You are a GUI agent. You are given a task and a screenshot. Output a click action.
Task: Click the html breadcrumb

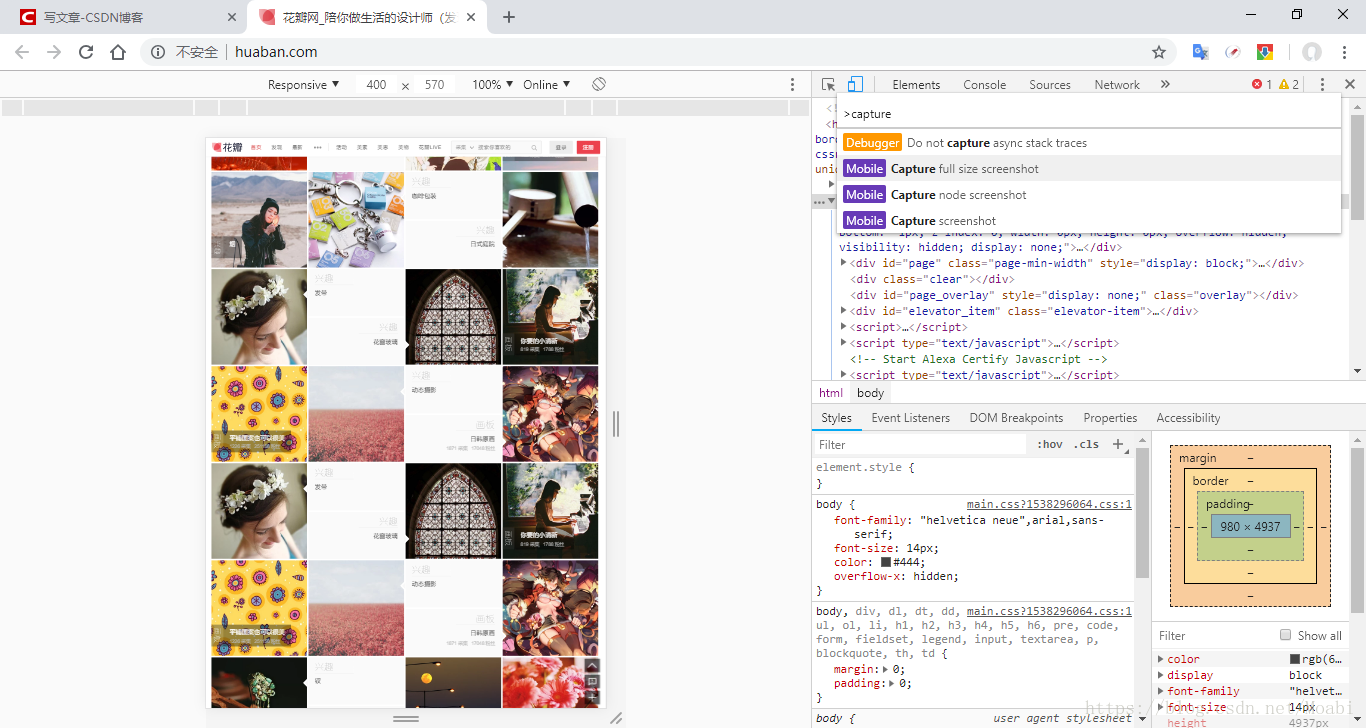coord(831,393)
